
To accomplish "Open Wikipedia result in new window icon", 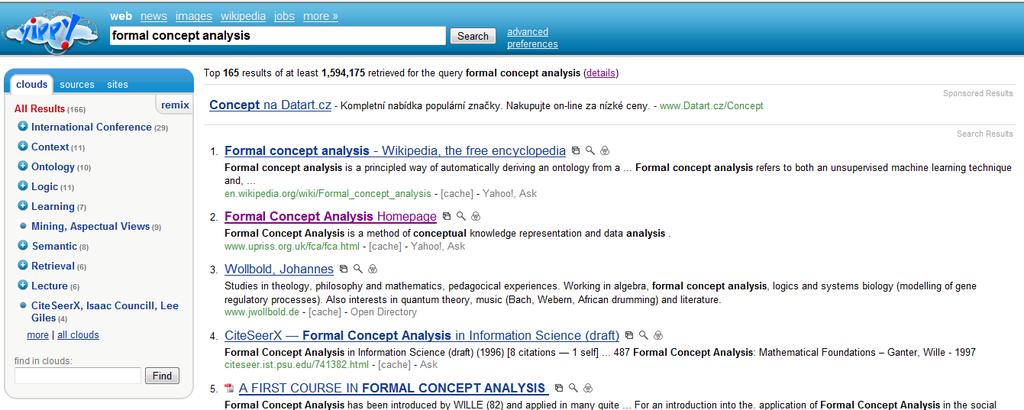I will 575,151.
